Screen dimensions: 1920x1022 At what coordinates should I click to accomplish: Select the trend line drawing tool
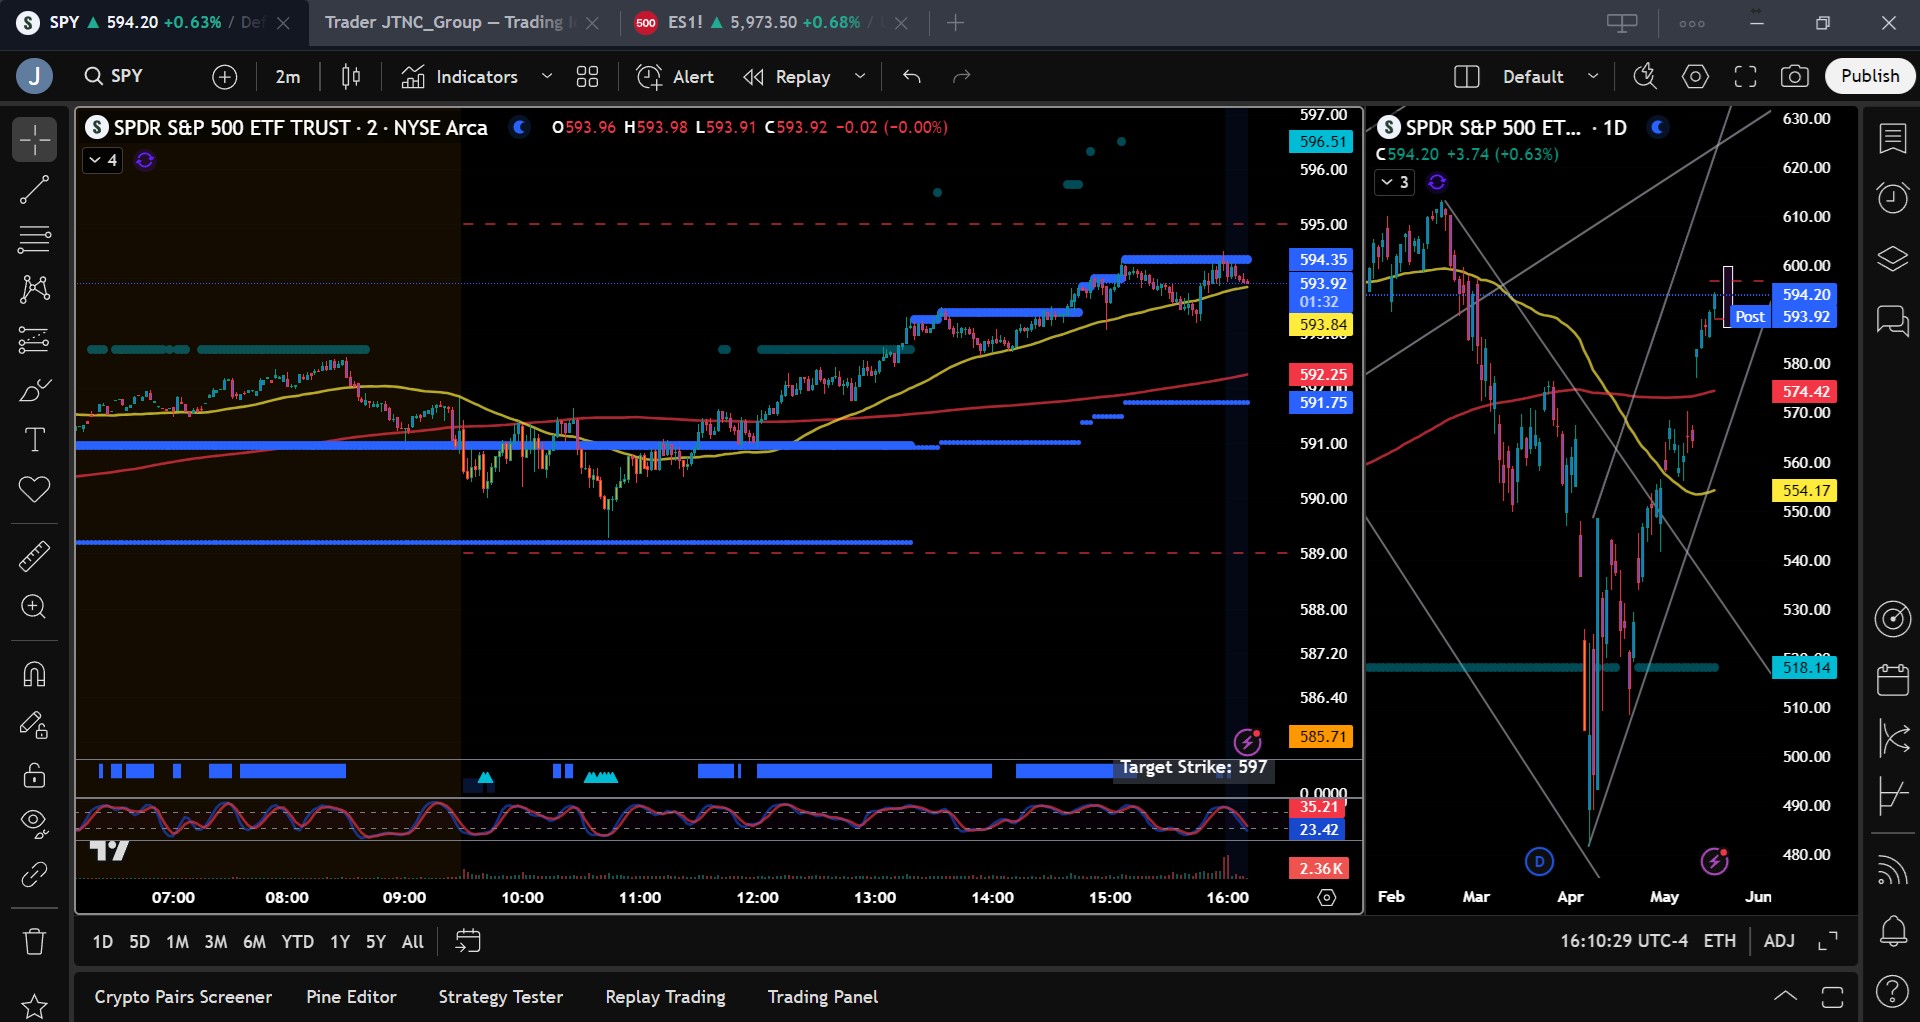34,189
